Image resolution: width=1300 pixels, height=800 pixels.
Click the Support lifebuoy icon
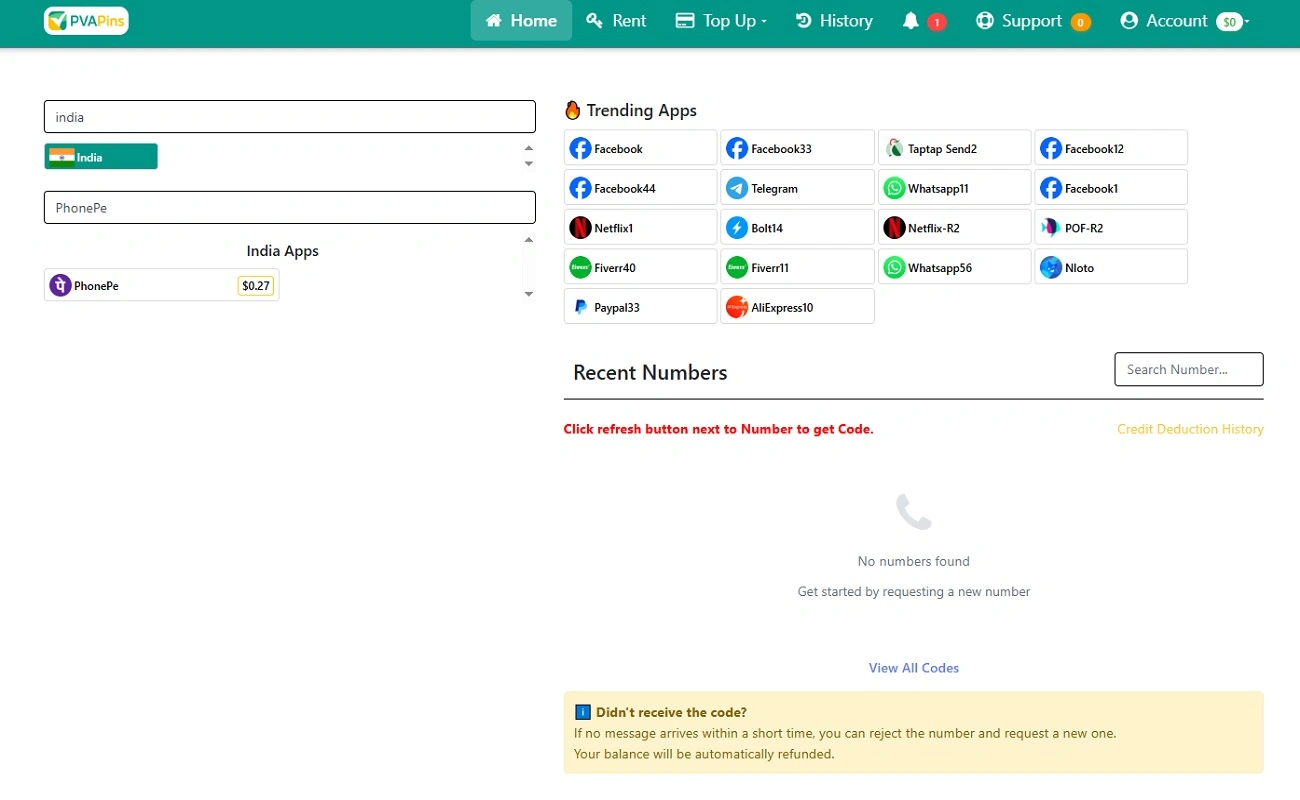pos(985,21)
